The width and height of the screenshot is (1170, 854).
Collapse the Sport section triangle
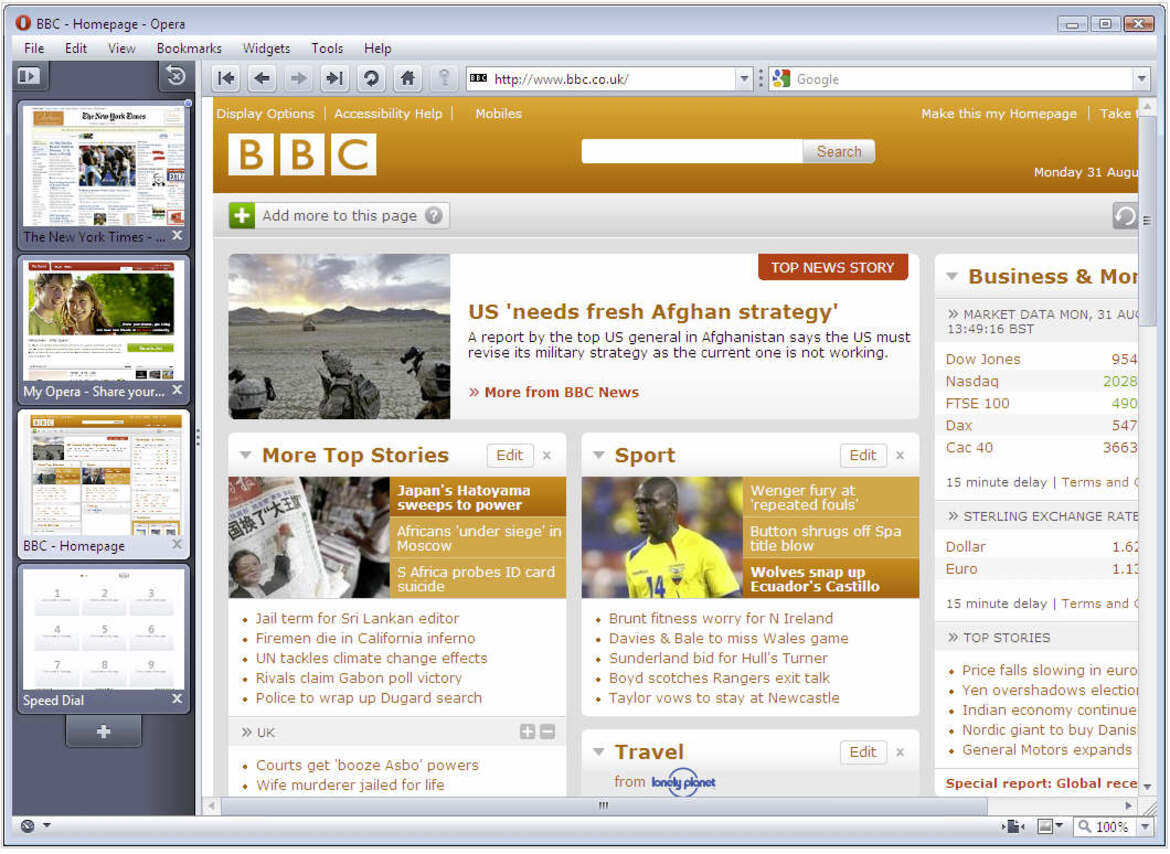[x=598, y=455]
